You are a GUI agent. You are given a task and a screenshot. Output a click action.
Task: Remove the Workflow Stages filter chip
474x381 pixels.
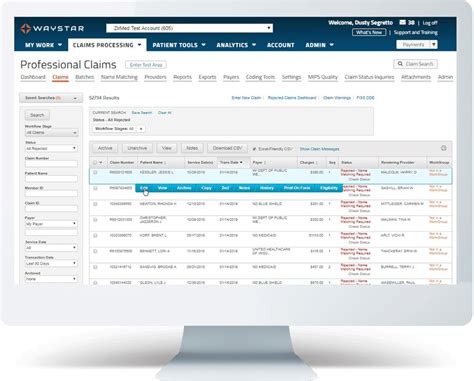click(141, 129)
